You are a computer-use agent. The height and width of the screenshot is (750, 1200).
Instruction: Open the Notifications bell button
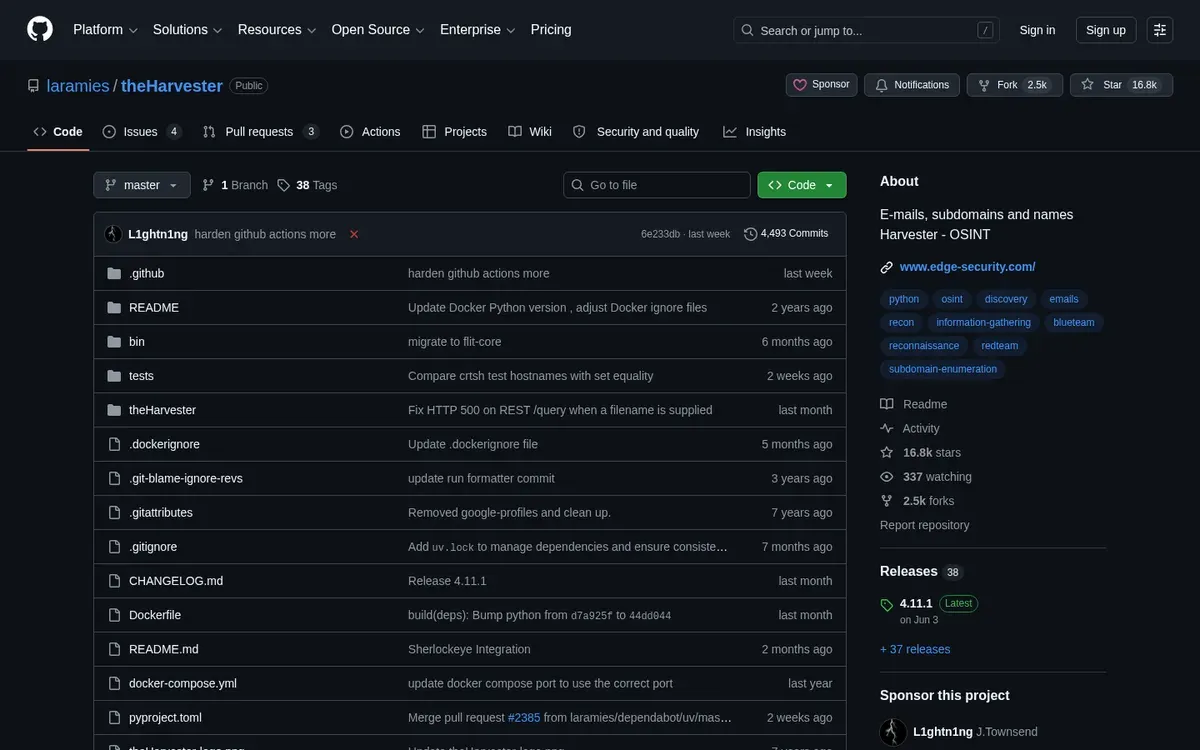(x=912, y=85)
